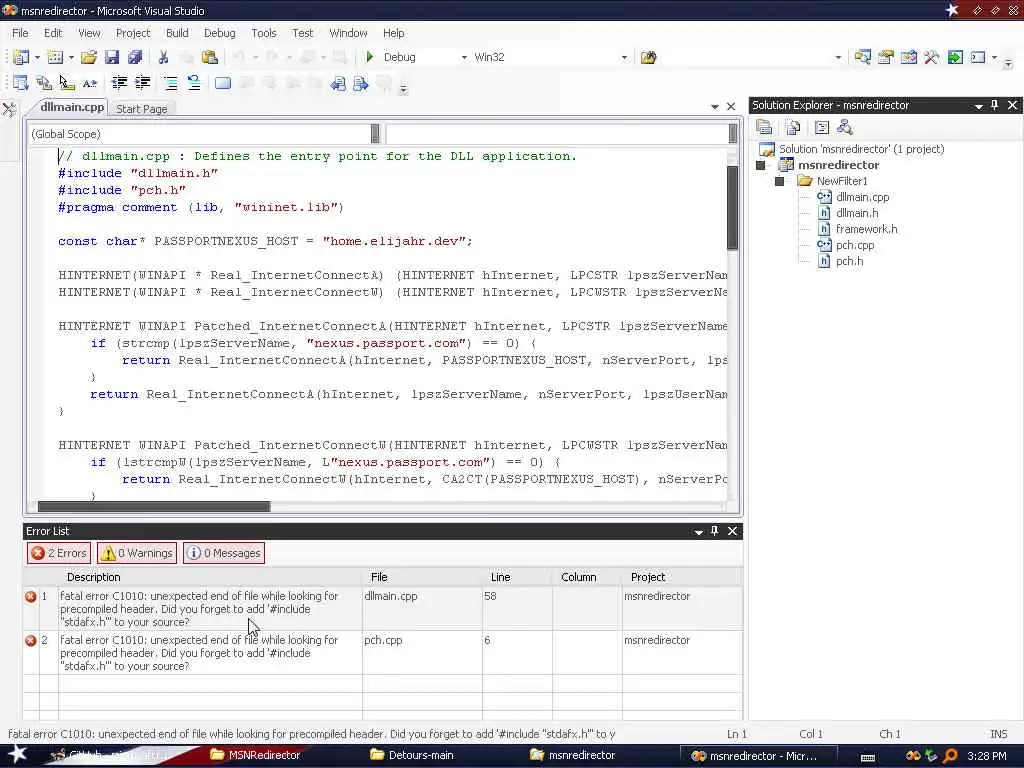The width and height of the screenshot is (1024, 768).
Task: Open the File menu
Action: pos(20,33)
